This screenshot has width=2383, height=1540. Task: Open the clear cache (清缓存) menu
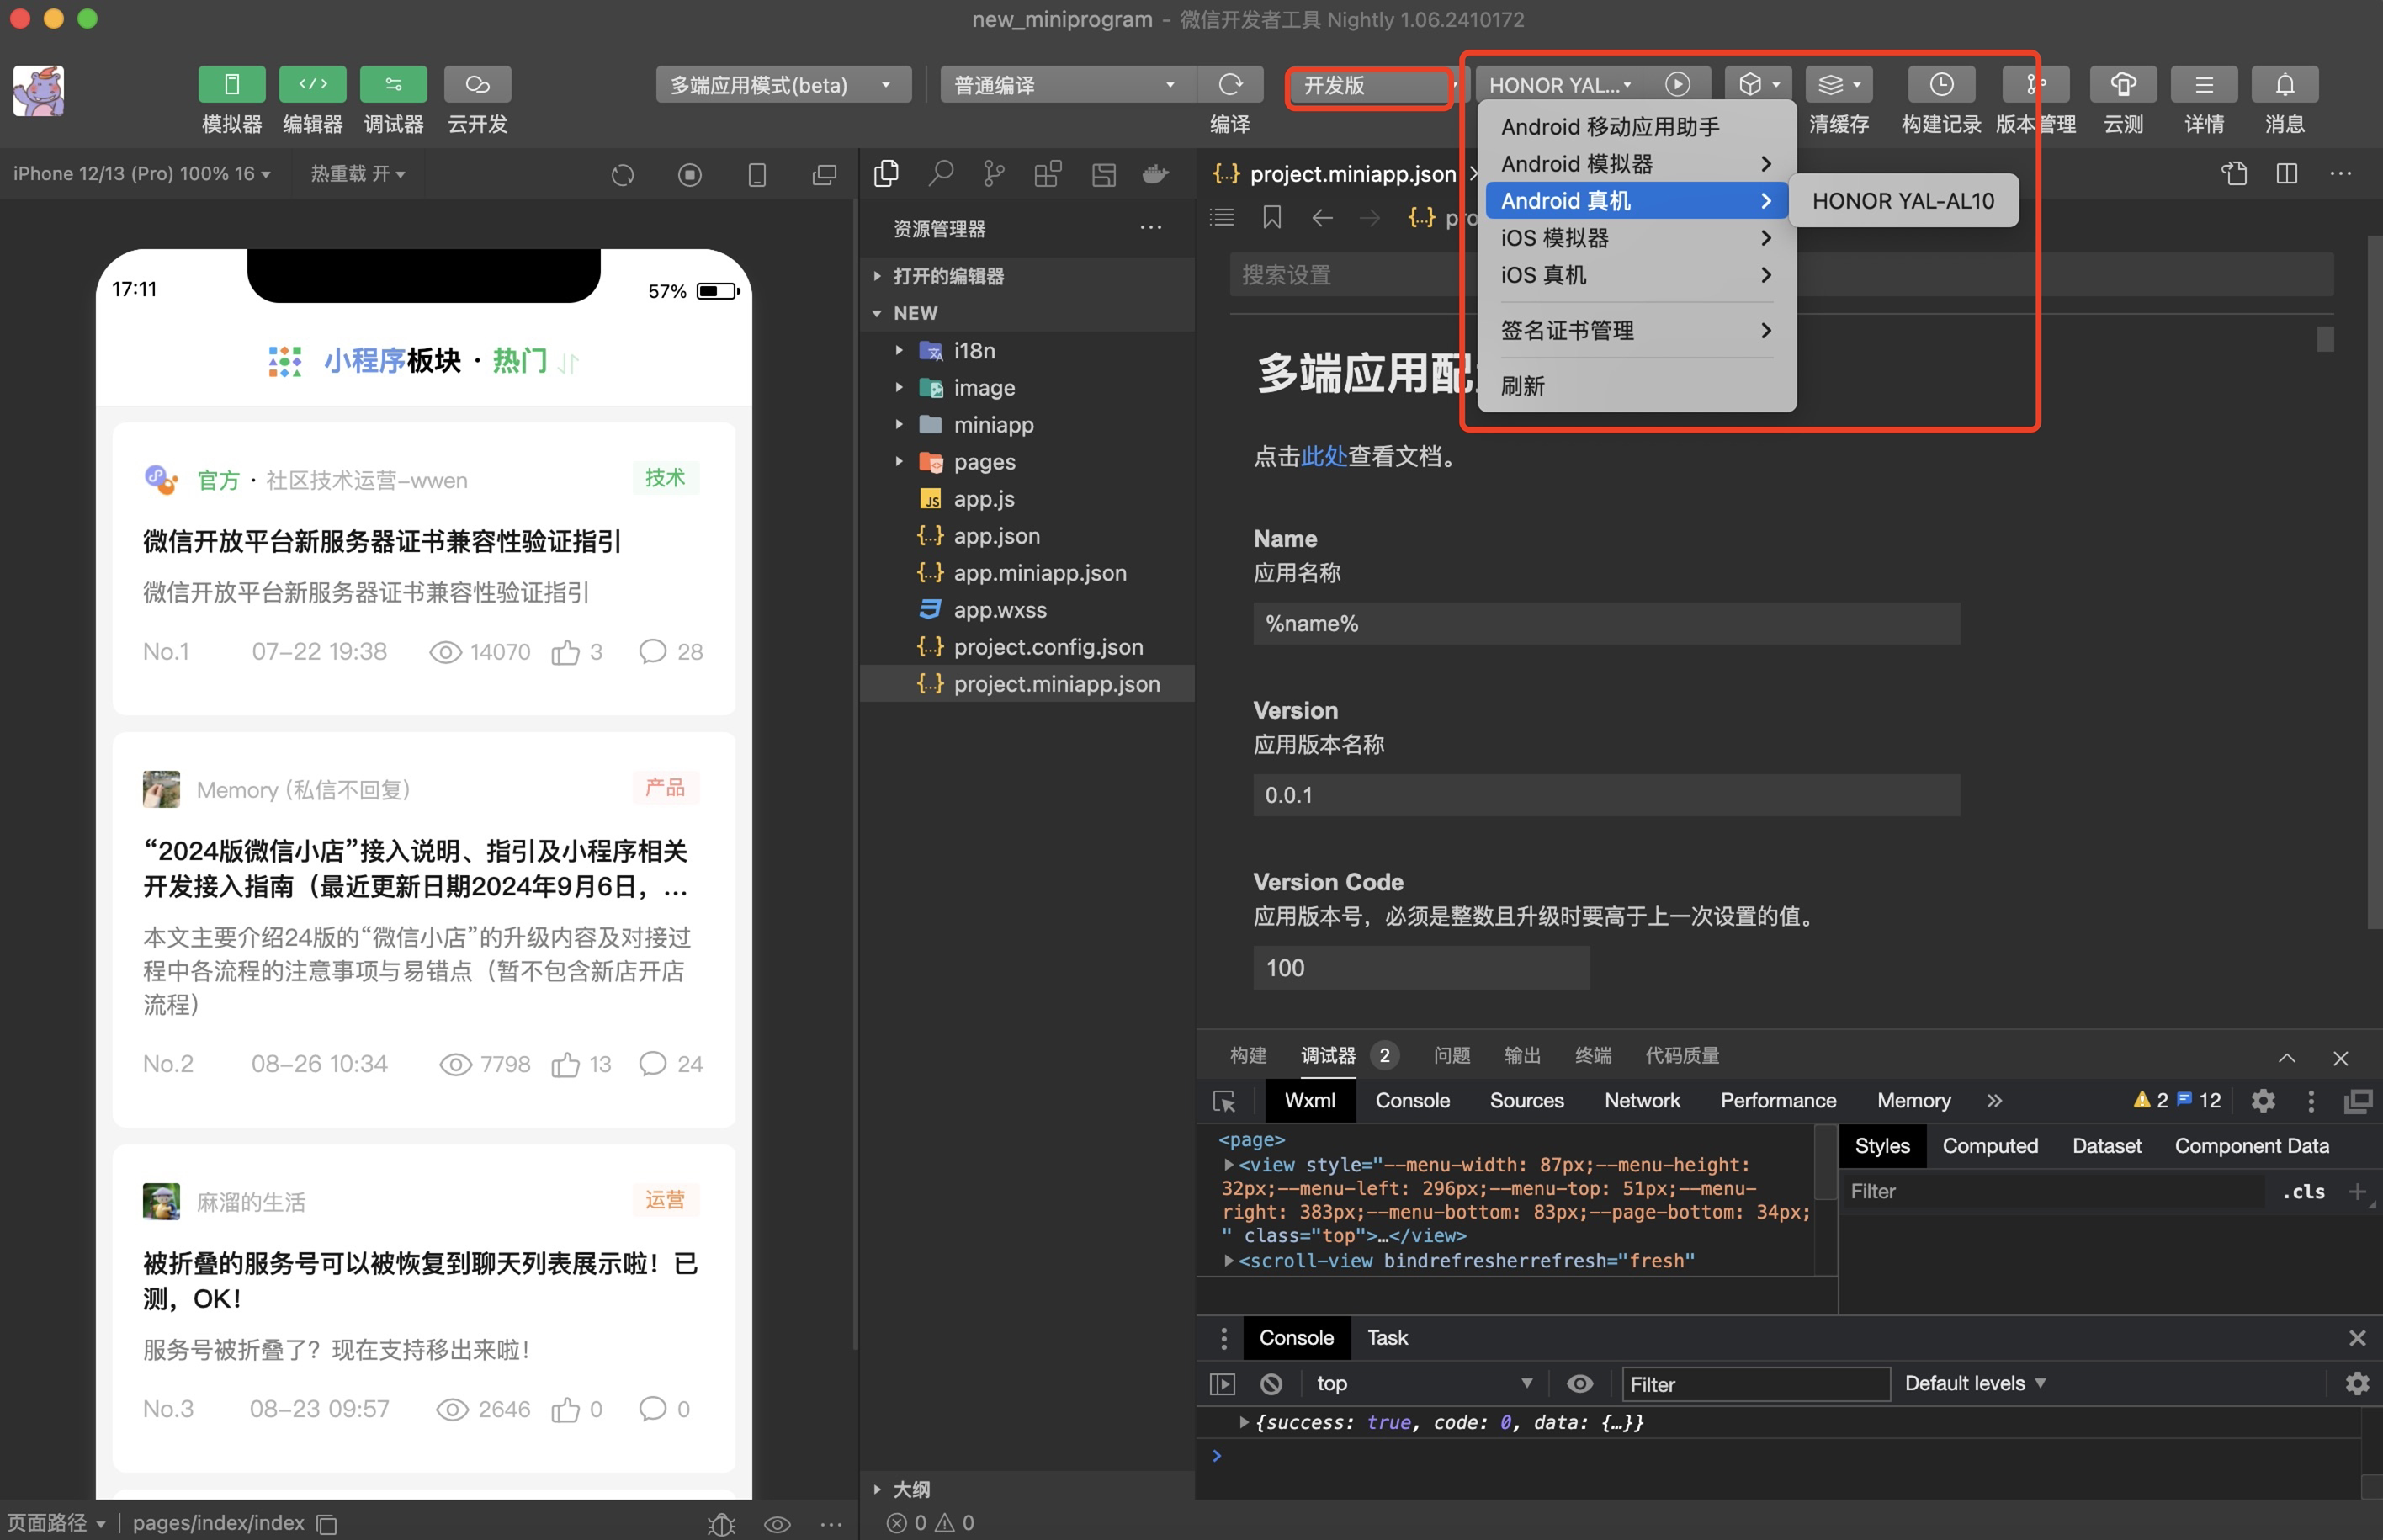1838,85
